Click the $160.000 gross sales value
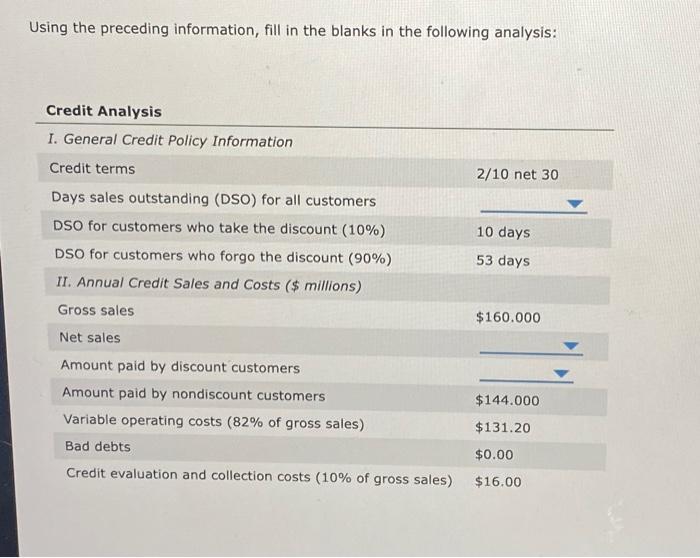This screenshot has height=558, width=700. 508,317
